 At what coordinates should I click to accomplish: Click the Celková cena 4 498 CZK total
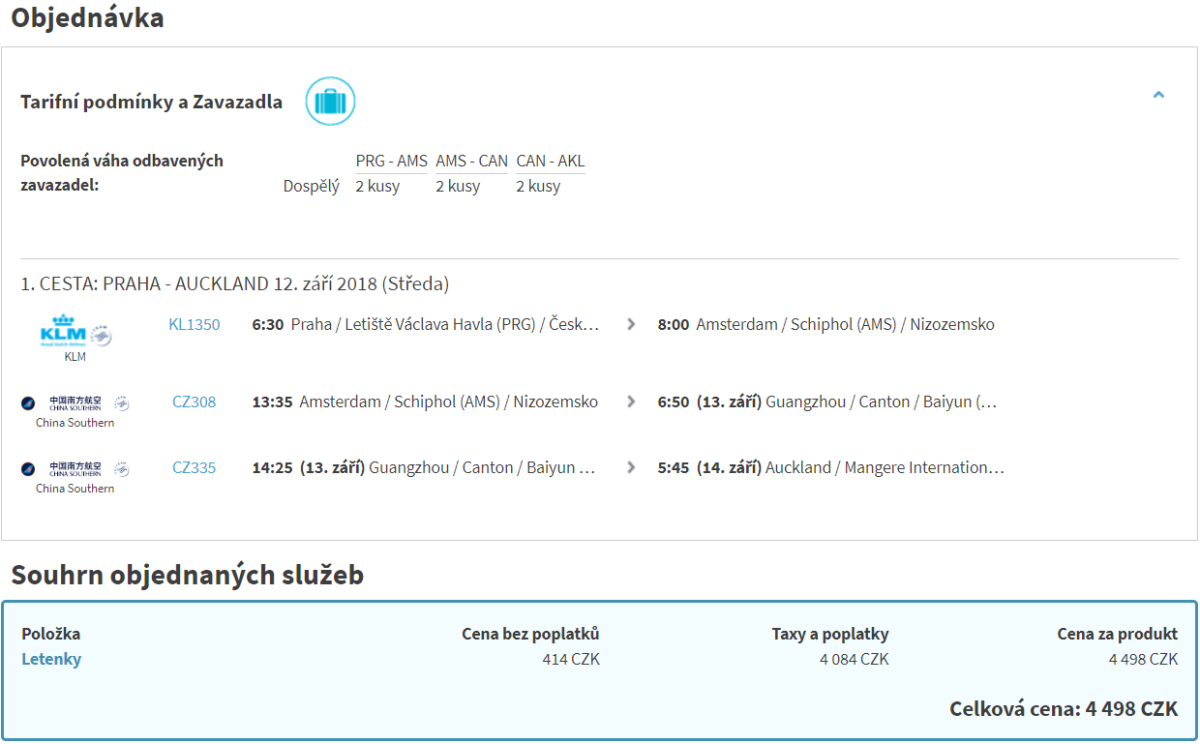click(x=1063, y=708)
